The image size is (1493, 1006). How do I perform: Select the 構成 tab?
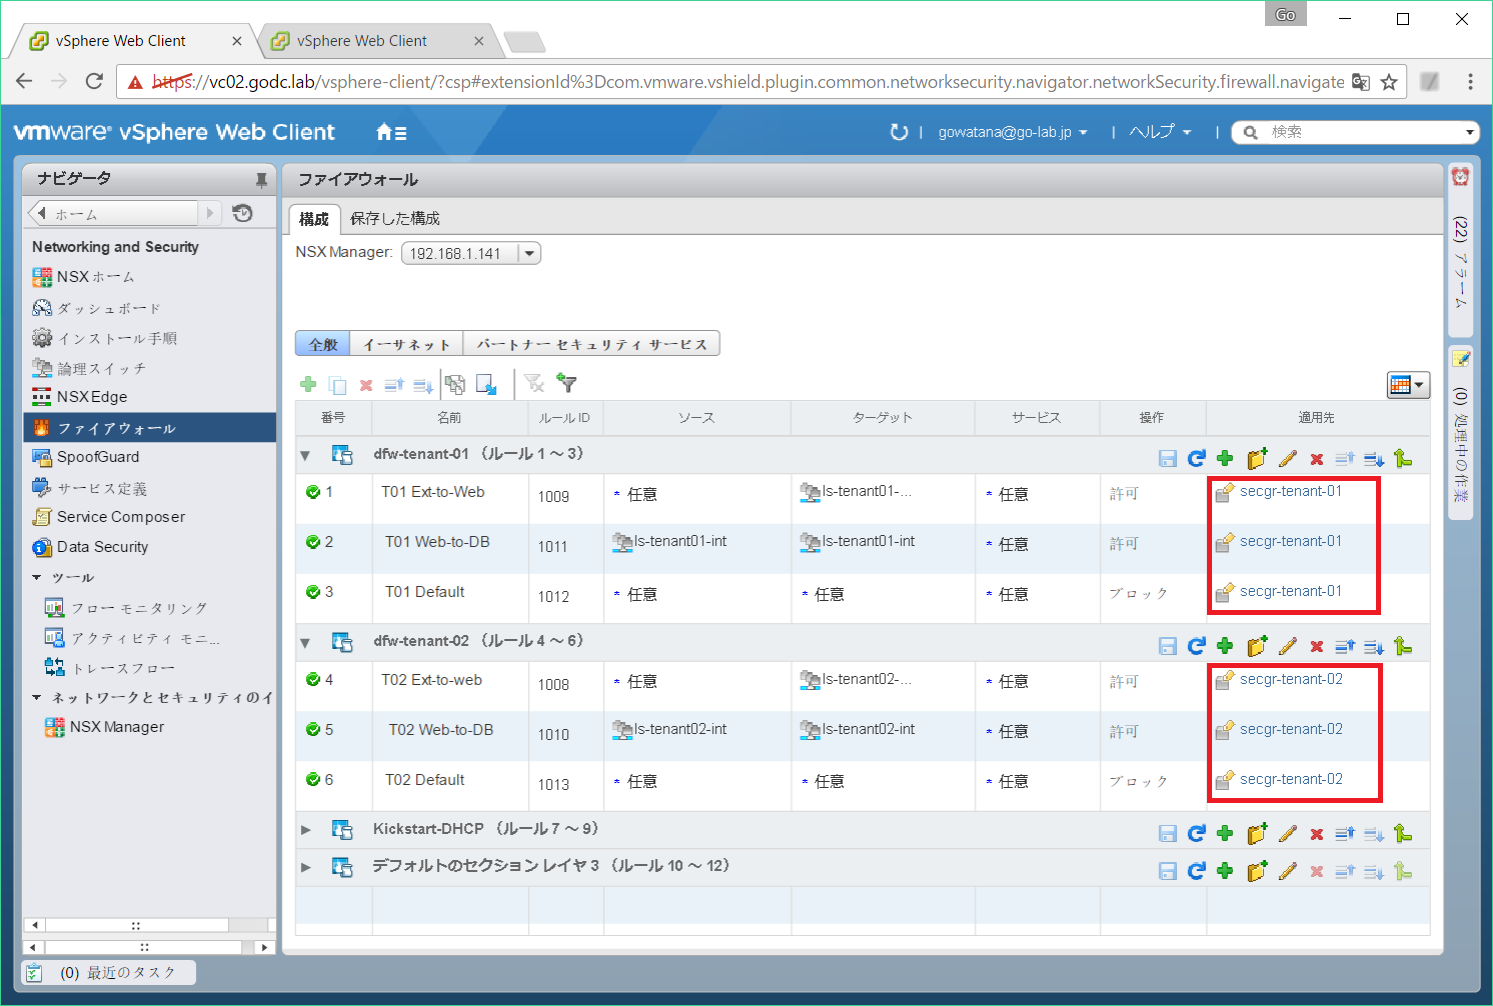pos(314,218)
